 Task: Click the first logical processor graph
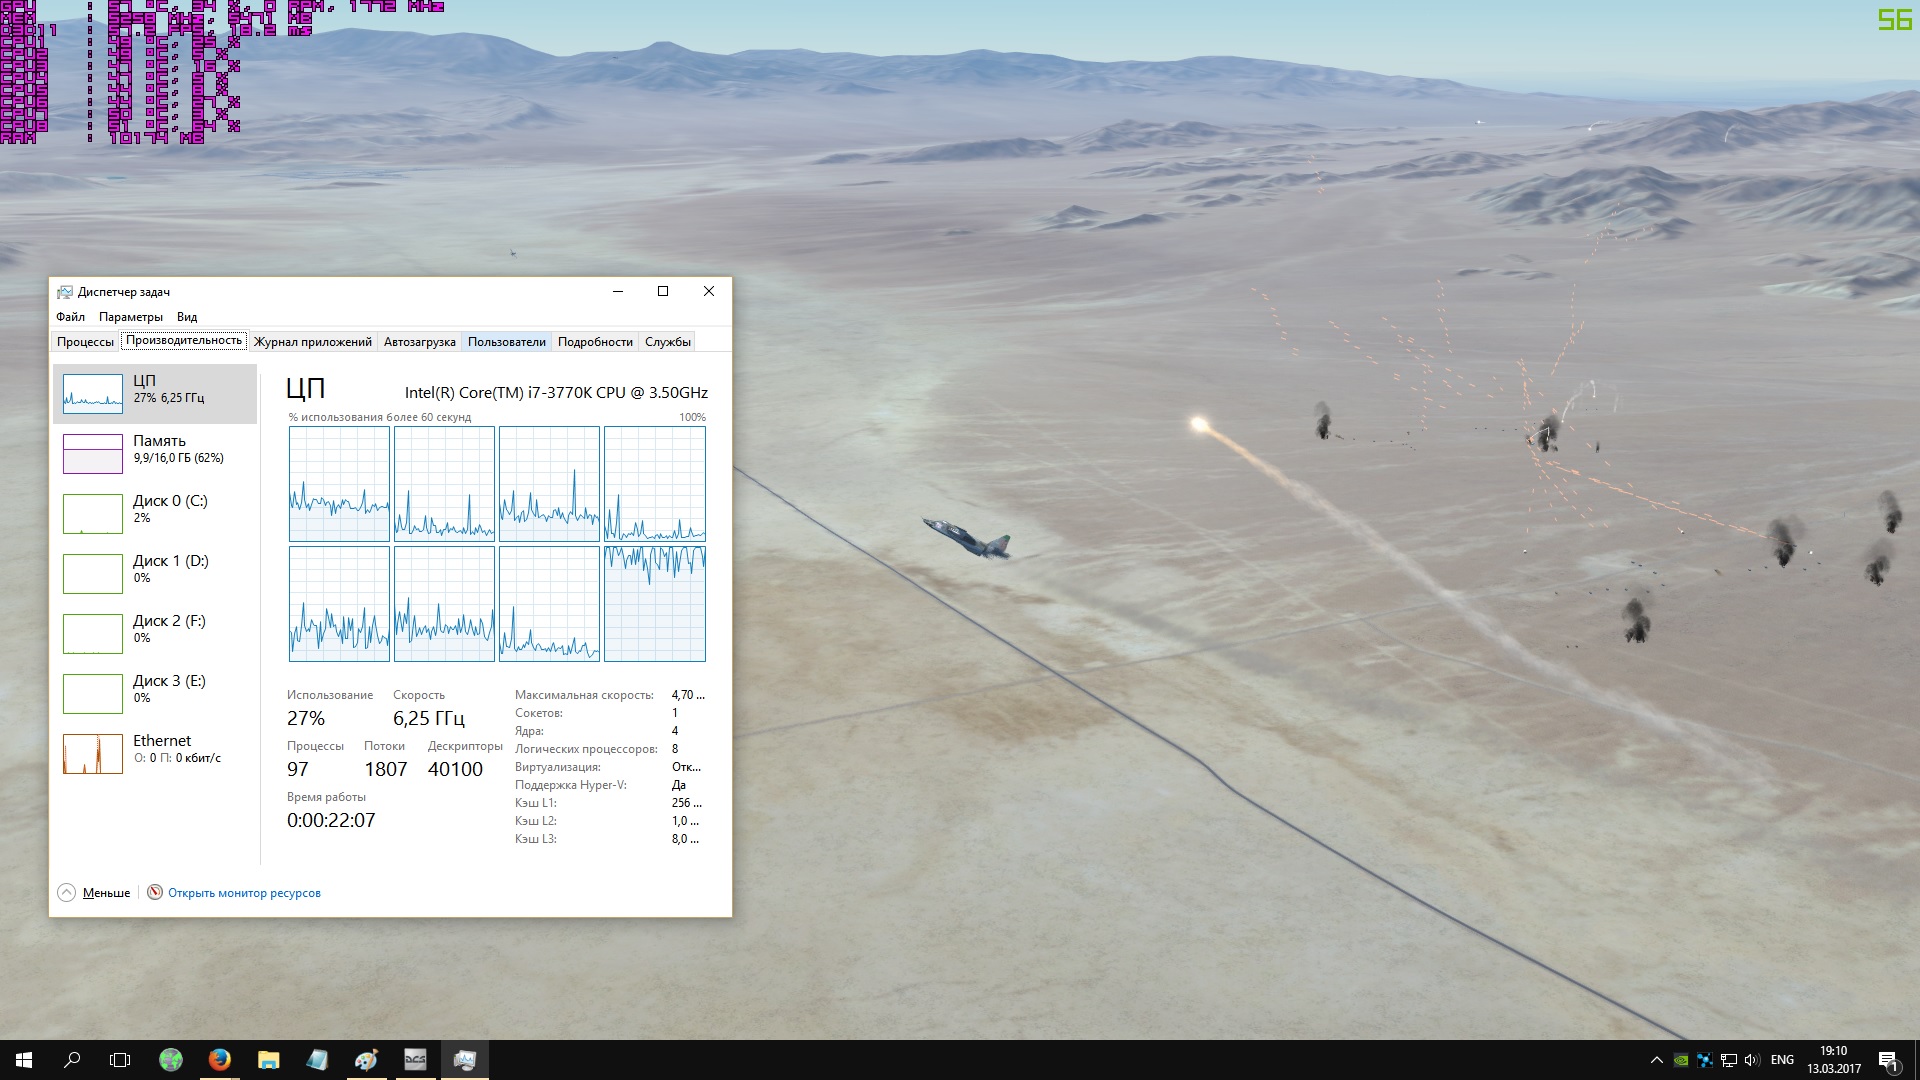[x=339, y=484]
